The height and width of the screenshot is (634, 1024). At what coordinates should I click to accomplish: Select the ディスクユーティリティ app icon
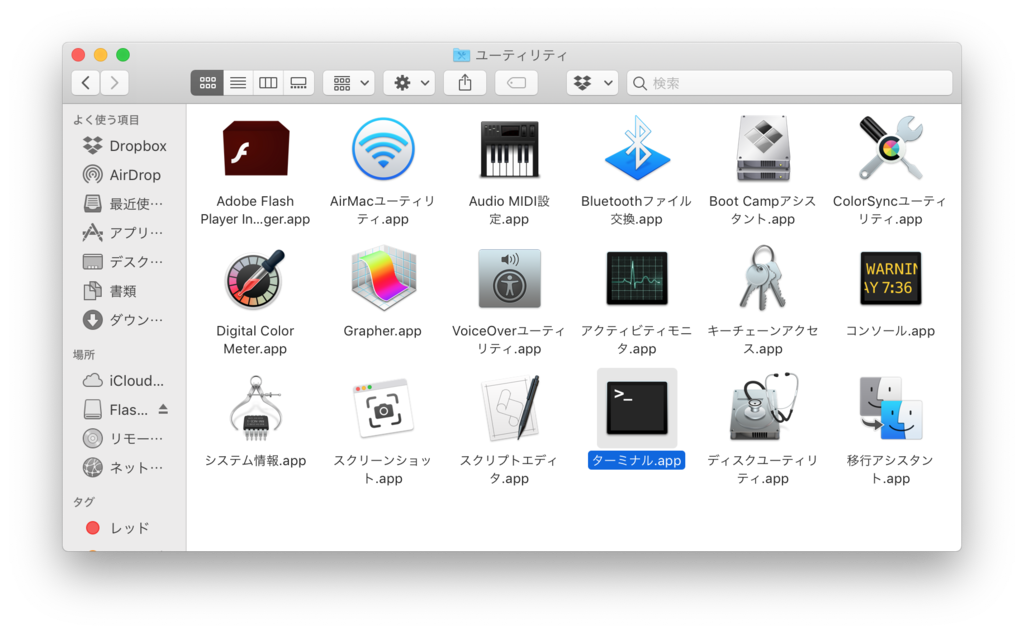[764, 407]
